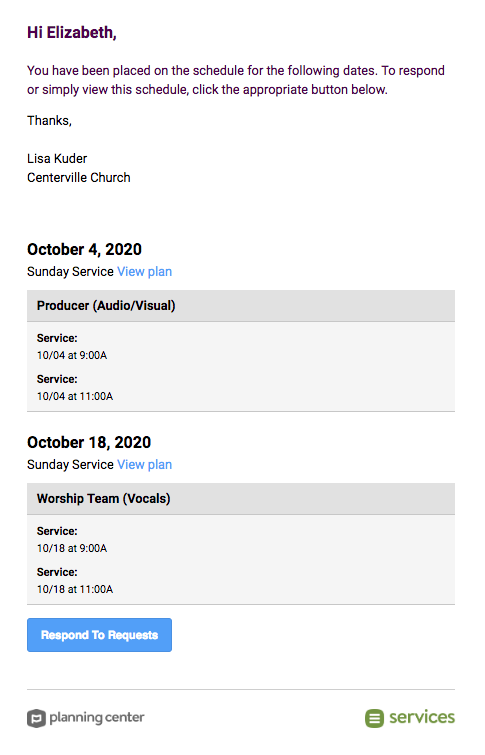Select the Producer (Audio/Visual) header
485x755 pixels.
click(241, 306)
